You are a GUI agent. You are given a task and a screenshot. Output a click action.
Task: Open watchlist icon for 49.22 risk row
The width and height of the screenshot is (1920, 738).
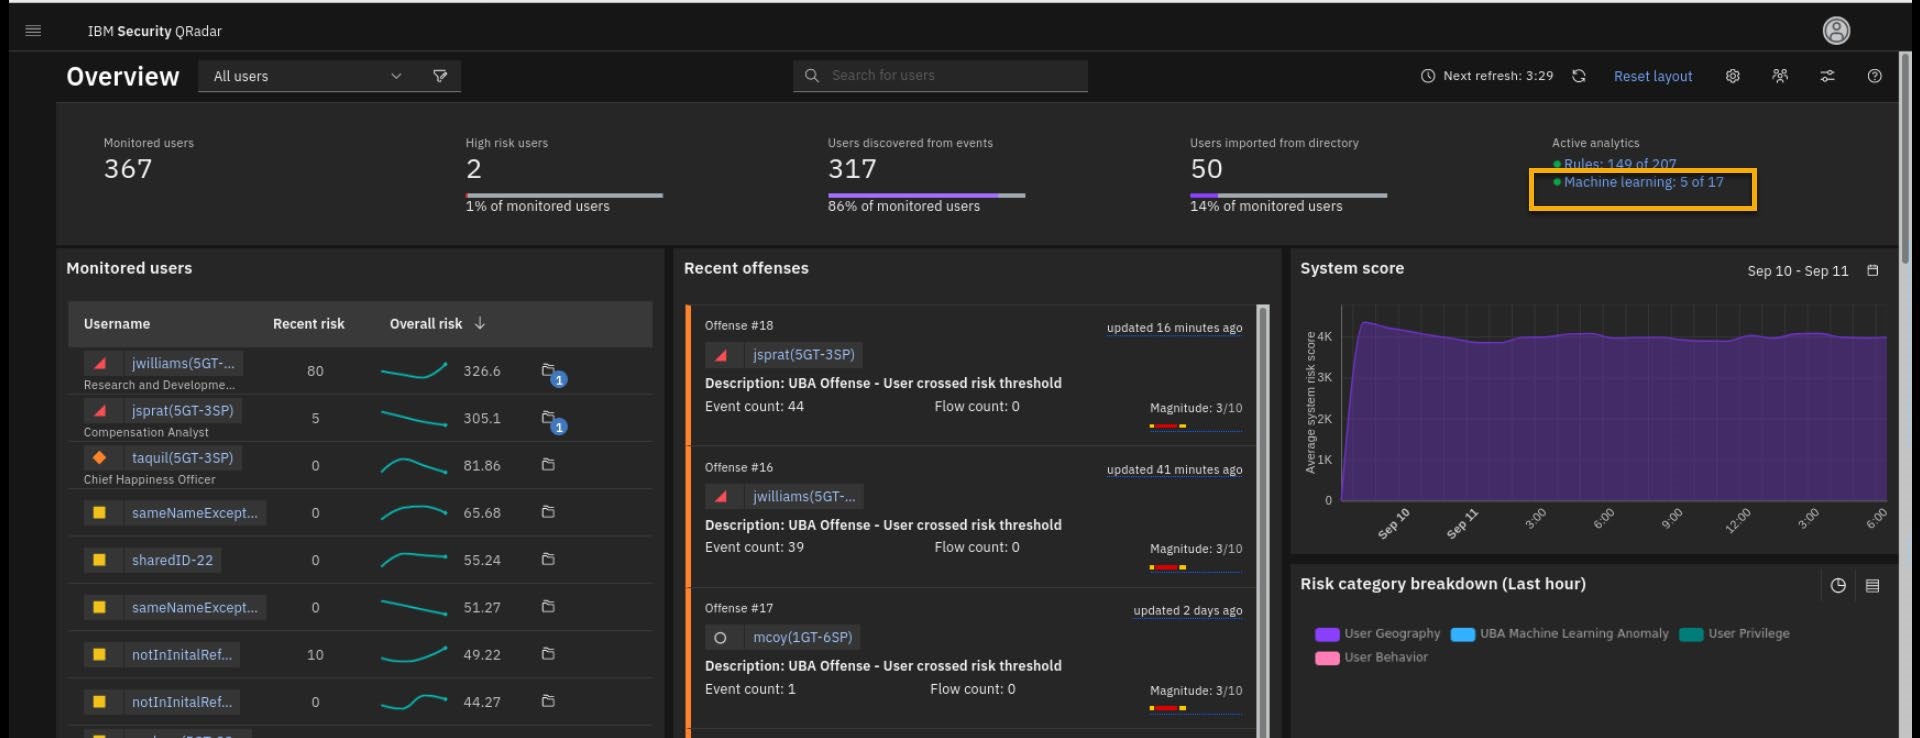[x=548, y=654]
